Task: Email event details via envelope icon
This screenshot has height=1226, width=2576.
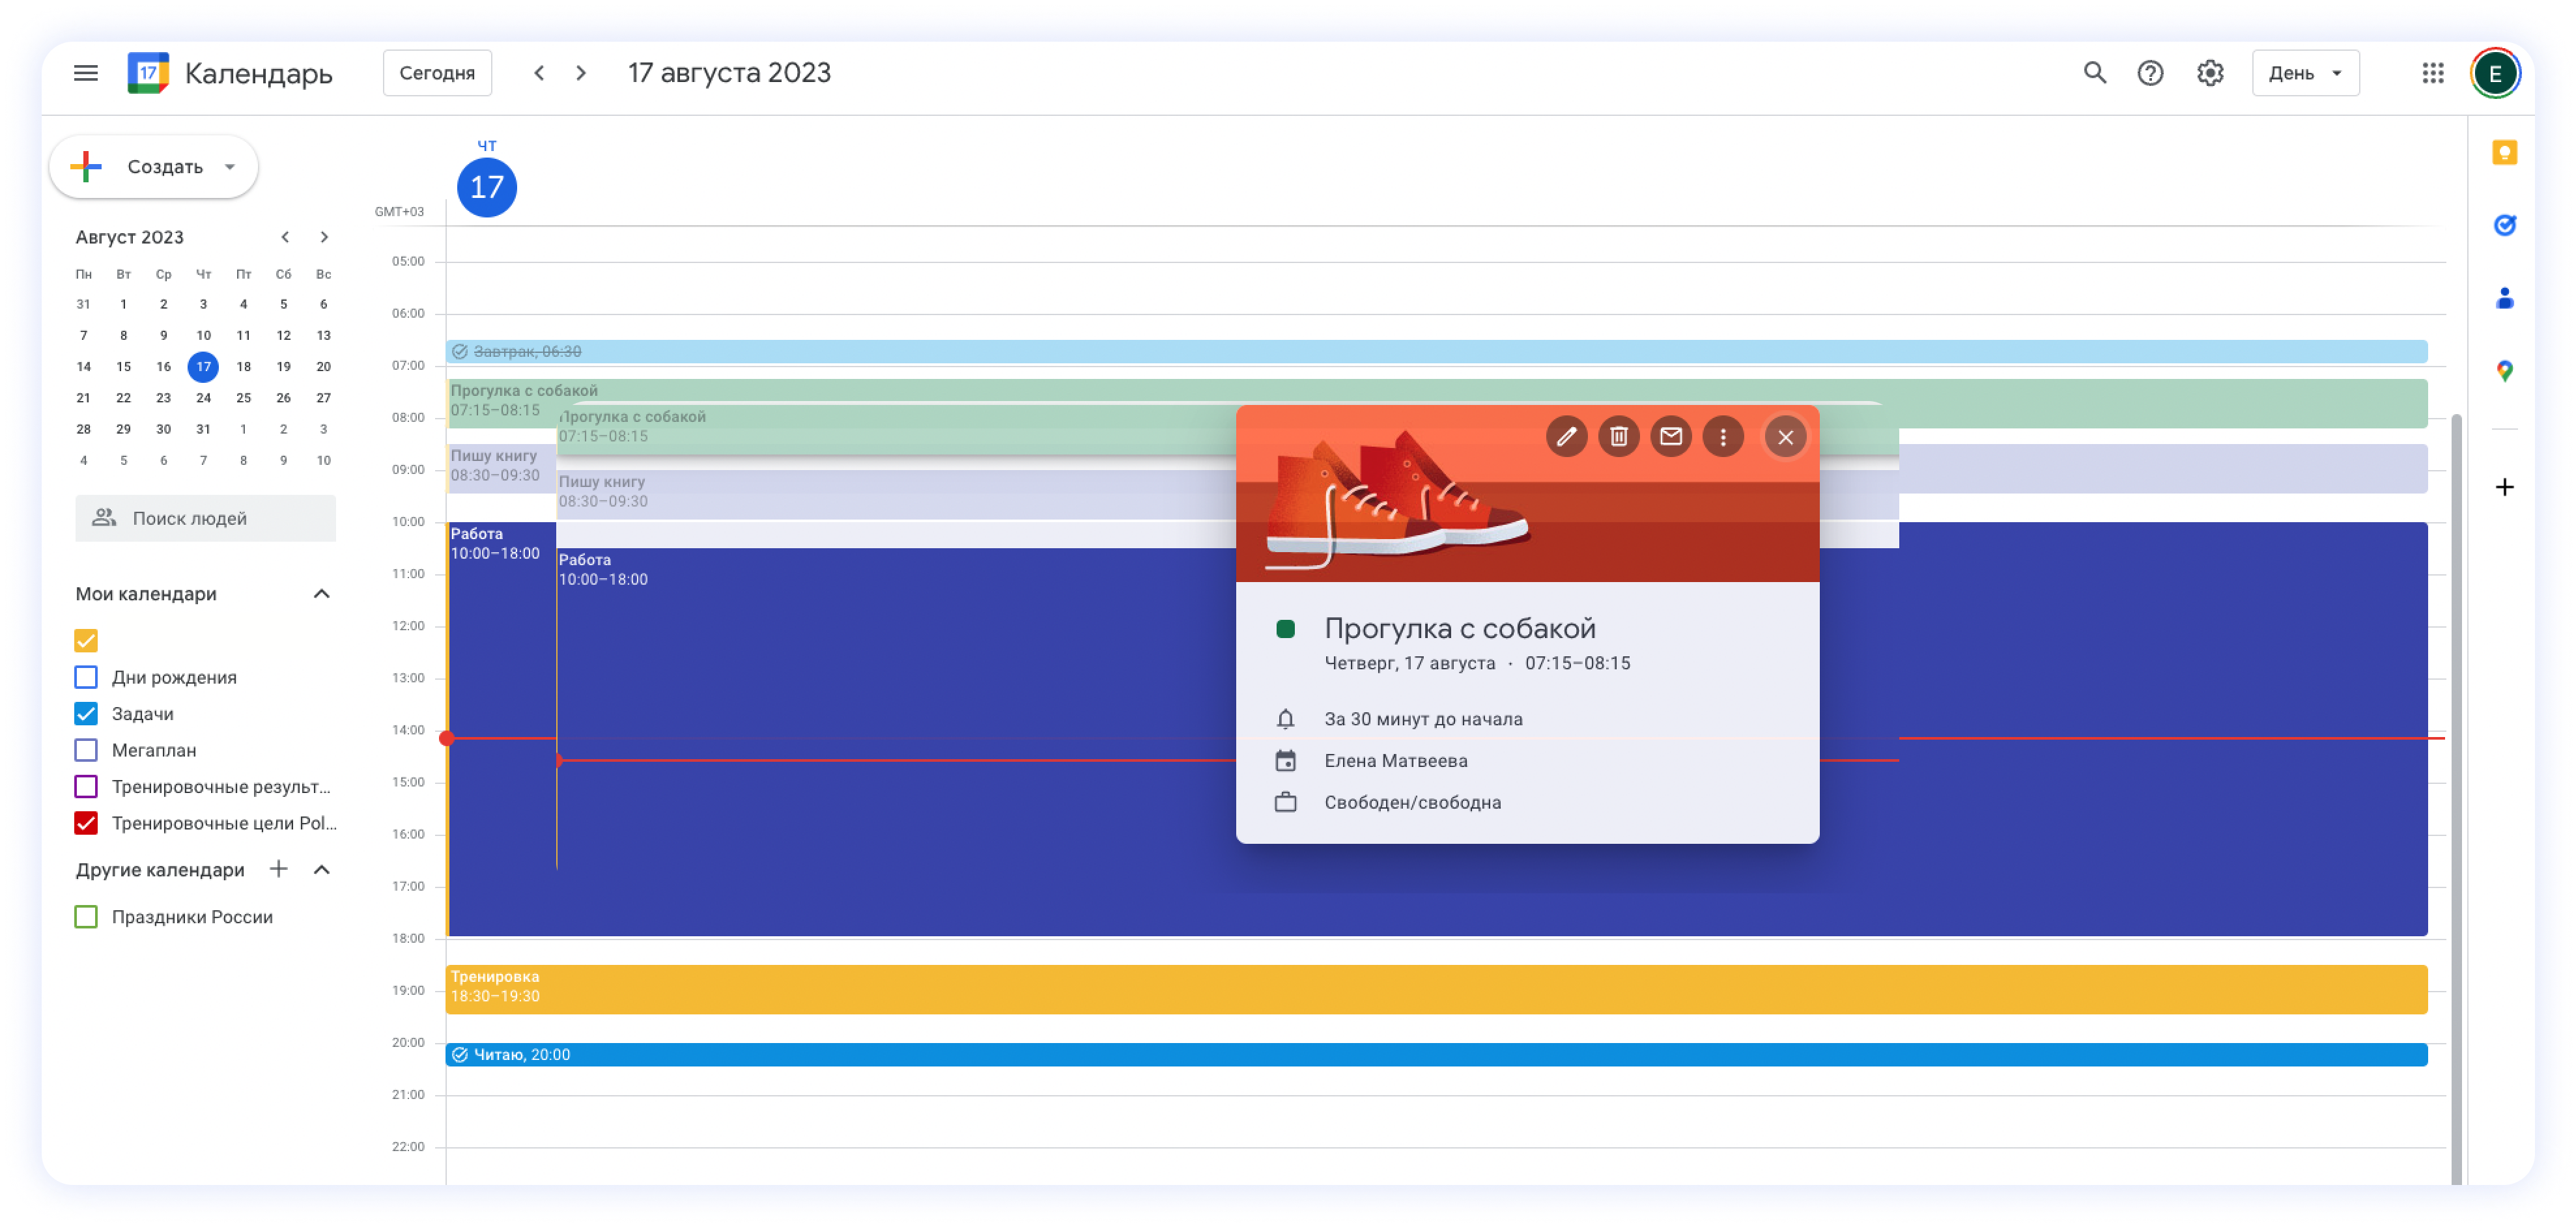Action: coord(1670,437)
